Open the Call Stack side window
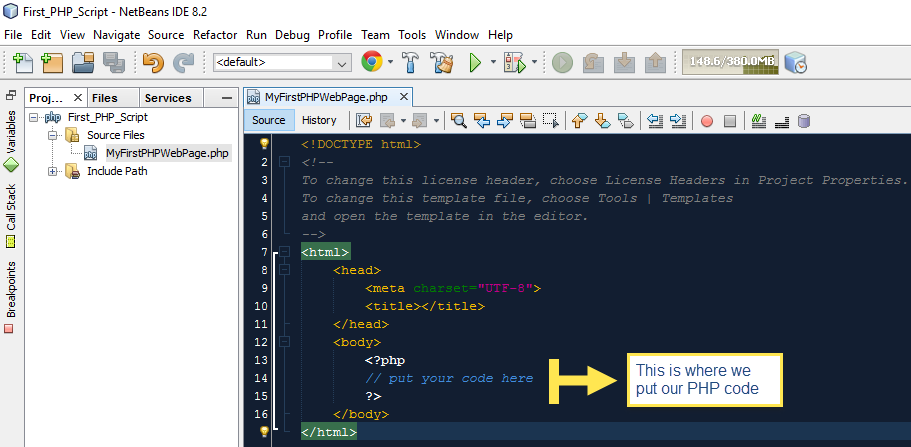Screen dimensions: 911x447 (x=11, y=216)
